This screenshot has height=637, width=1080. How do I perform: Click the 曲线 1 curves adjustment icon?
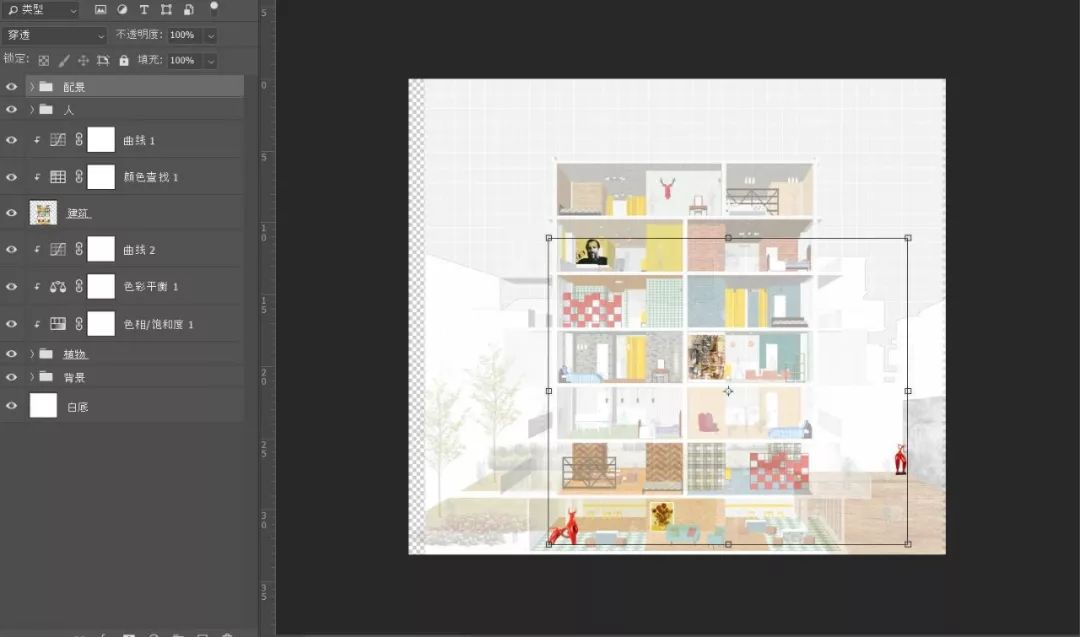click(x=58, y=140)
